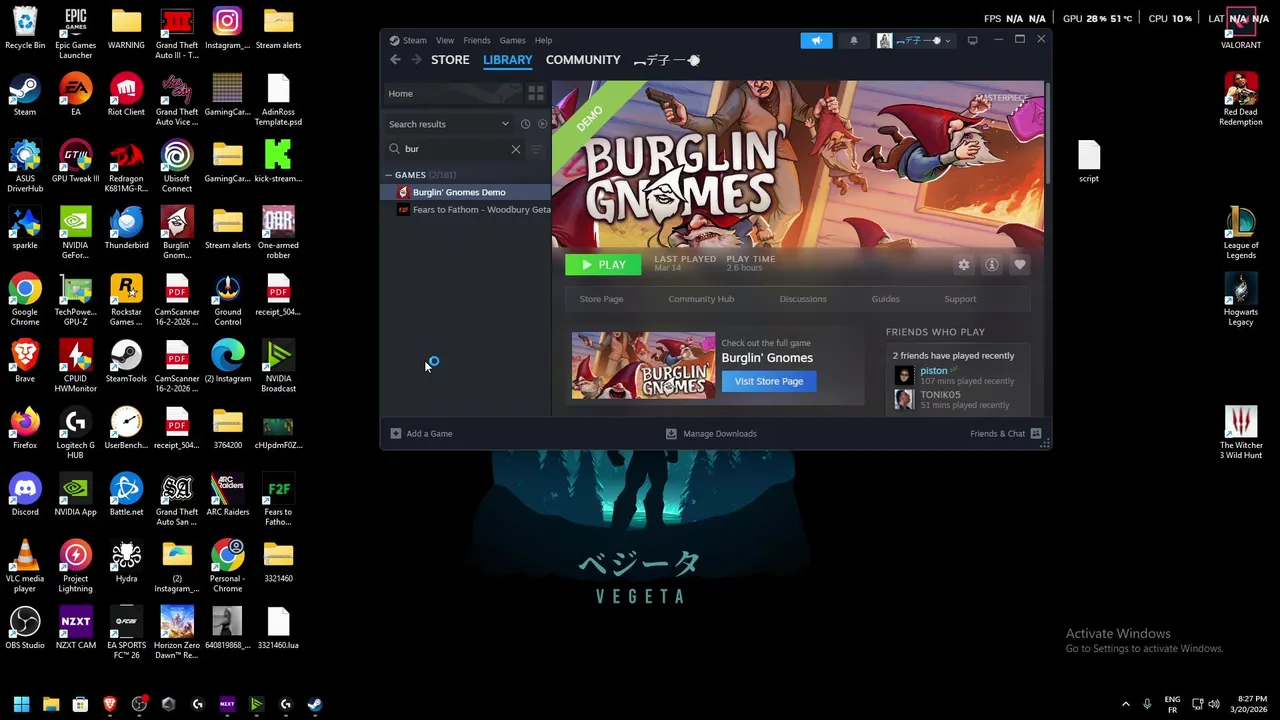The height and width of the screenshot is (720, 1280).
Task: Open OBS Studio desktop shortcut
Action: coord(25,628)
